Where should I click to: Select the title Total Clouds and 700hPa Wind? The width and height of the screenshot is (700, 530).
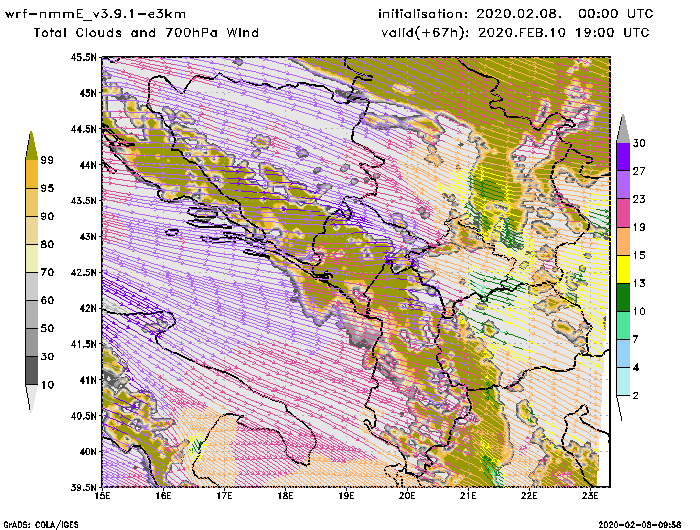pos(146,33)
